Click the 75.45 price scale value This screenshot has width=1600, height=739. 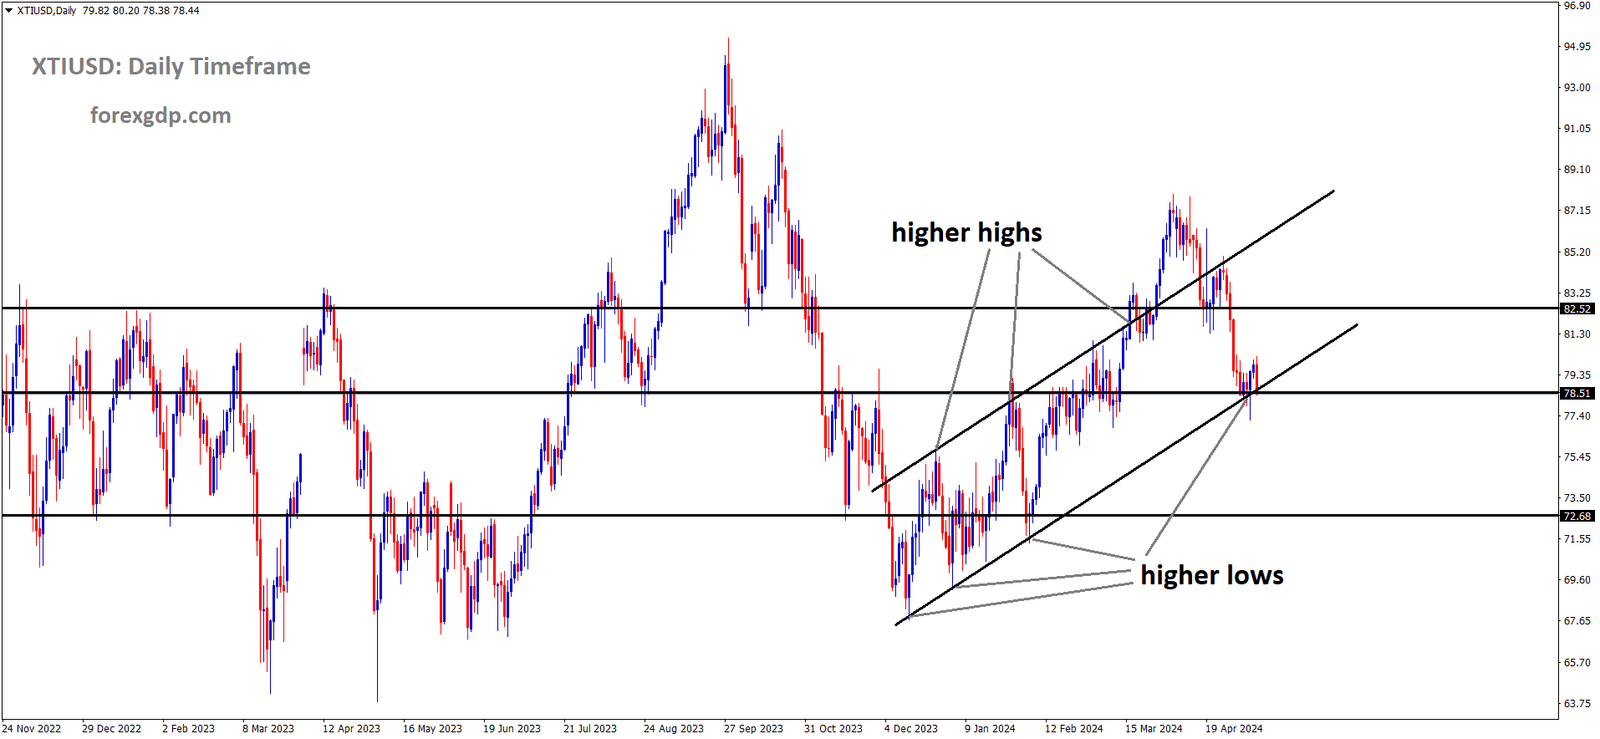pyautogui.click(x=1577, y=457)
